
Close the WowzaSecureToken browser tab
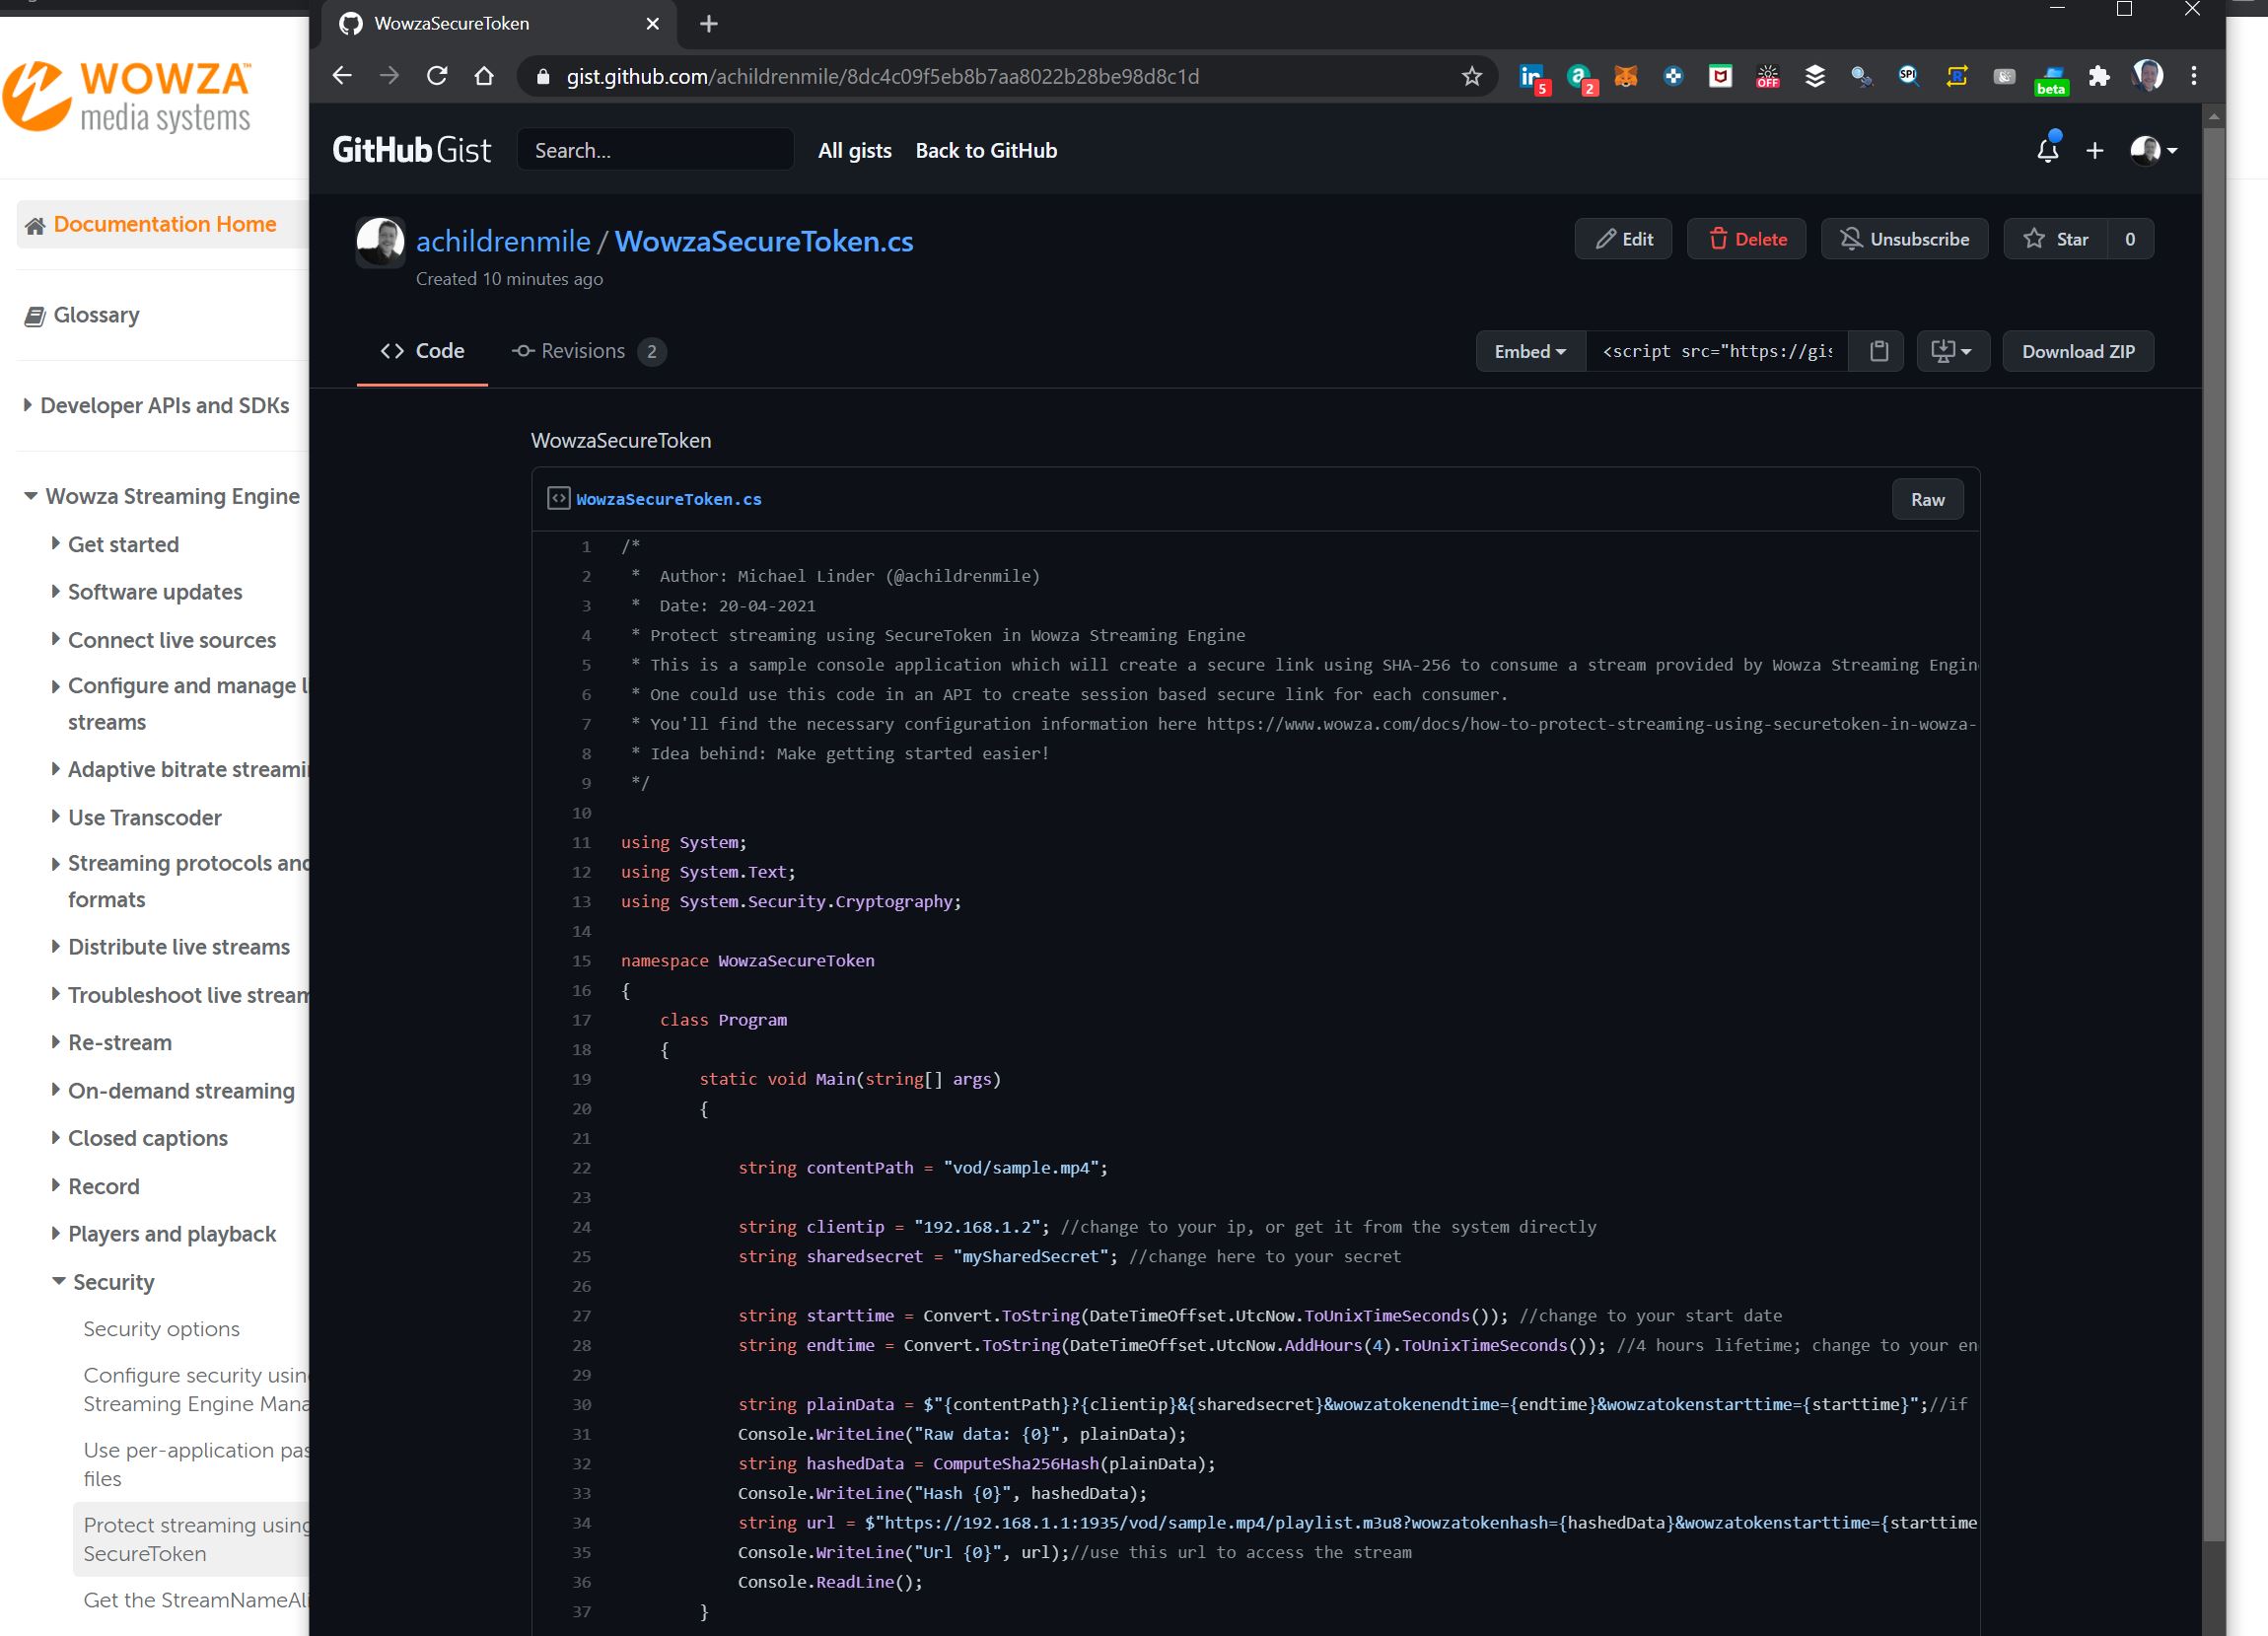pos(652,23)
